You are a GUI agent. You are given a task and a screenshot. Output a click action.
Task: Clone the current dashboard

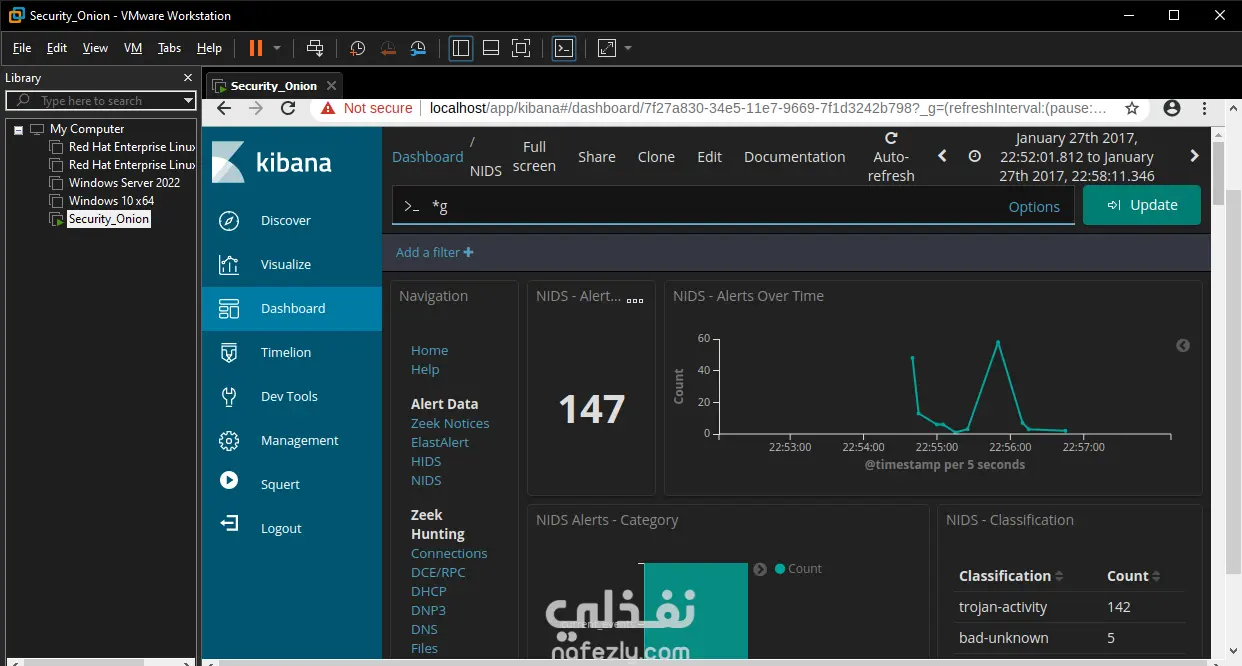pos(656,157)
